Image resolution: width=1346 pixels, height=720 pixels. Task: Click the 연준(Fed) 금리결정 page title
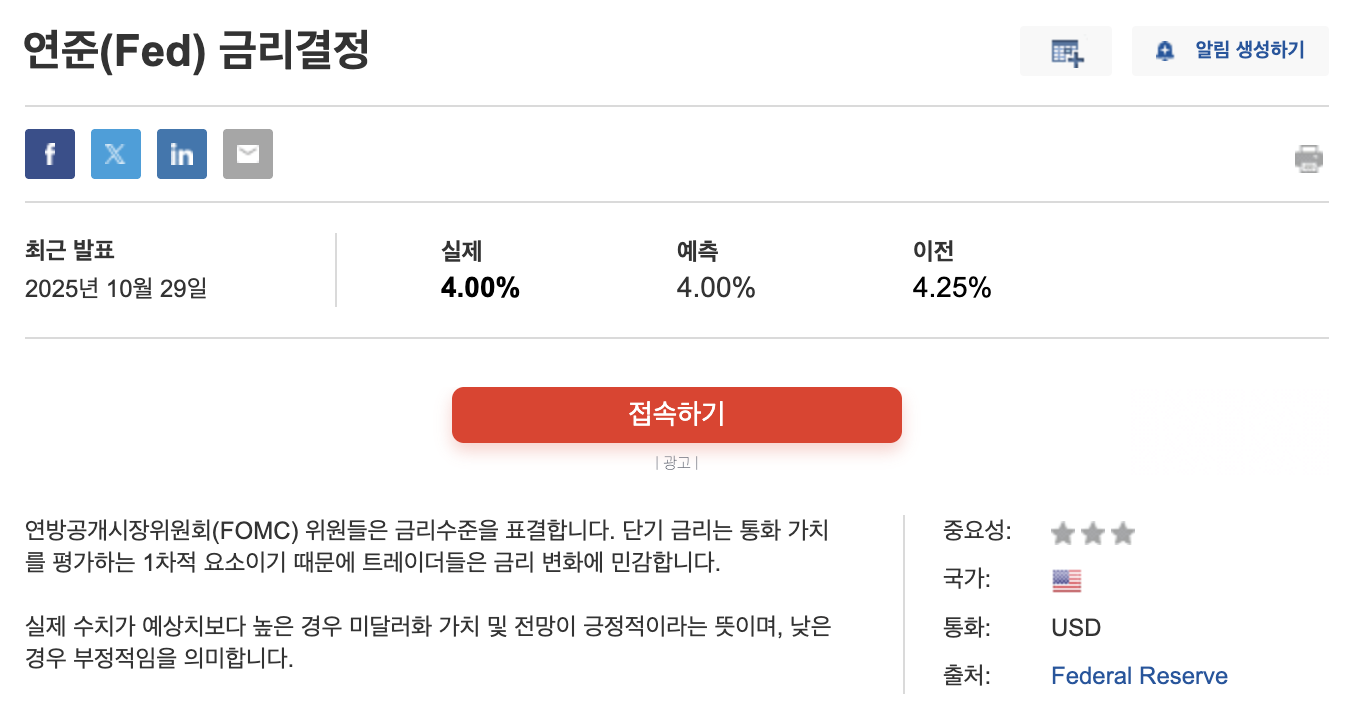pos(197,51)
